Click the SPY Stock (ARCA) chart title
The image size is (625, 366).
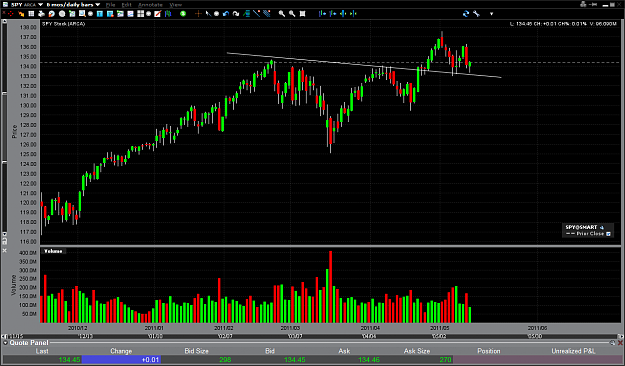coord(64,24)
